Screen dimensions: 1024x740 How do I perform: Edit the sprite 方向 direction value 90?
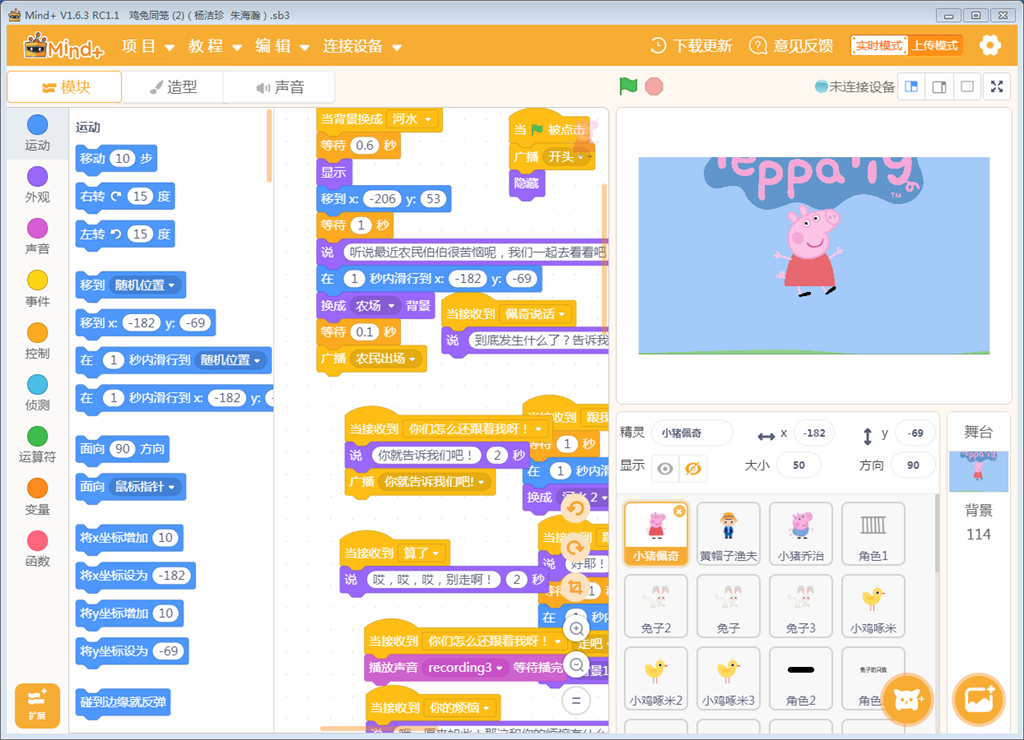point(913,465)
